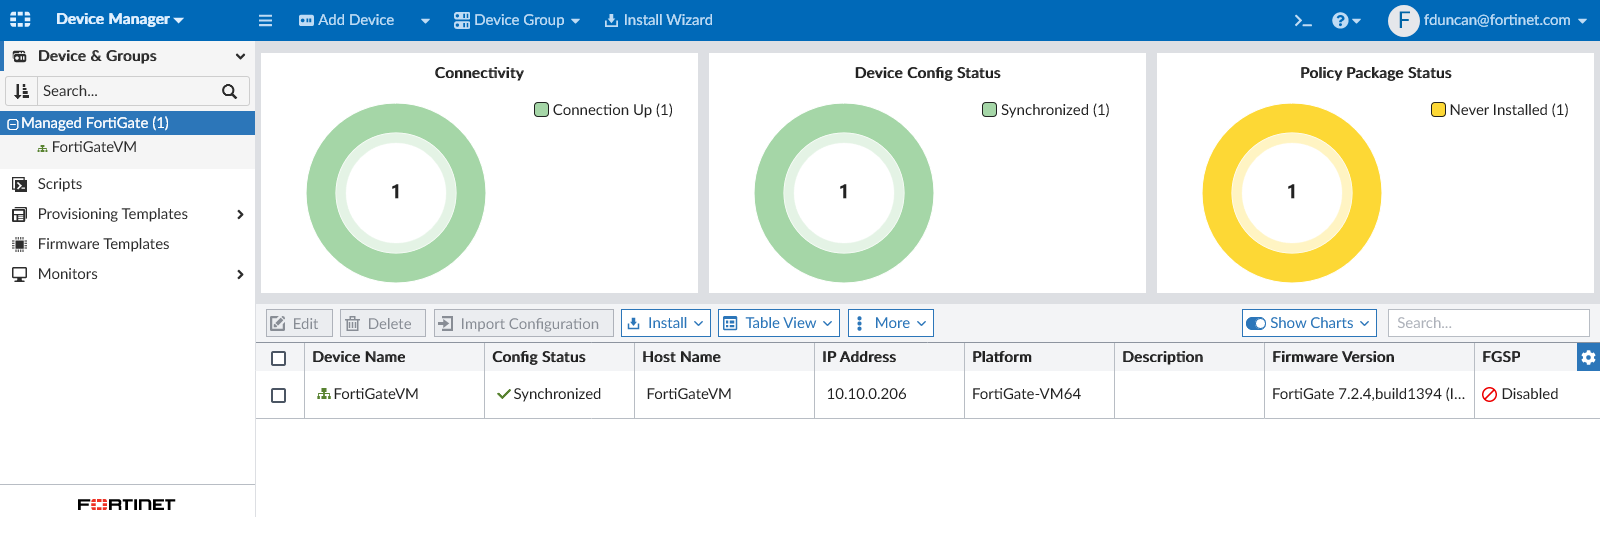
Task: Open the CLI console icon
Action: 1302,20
